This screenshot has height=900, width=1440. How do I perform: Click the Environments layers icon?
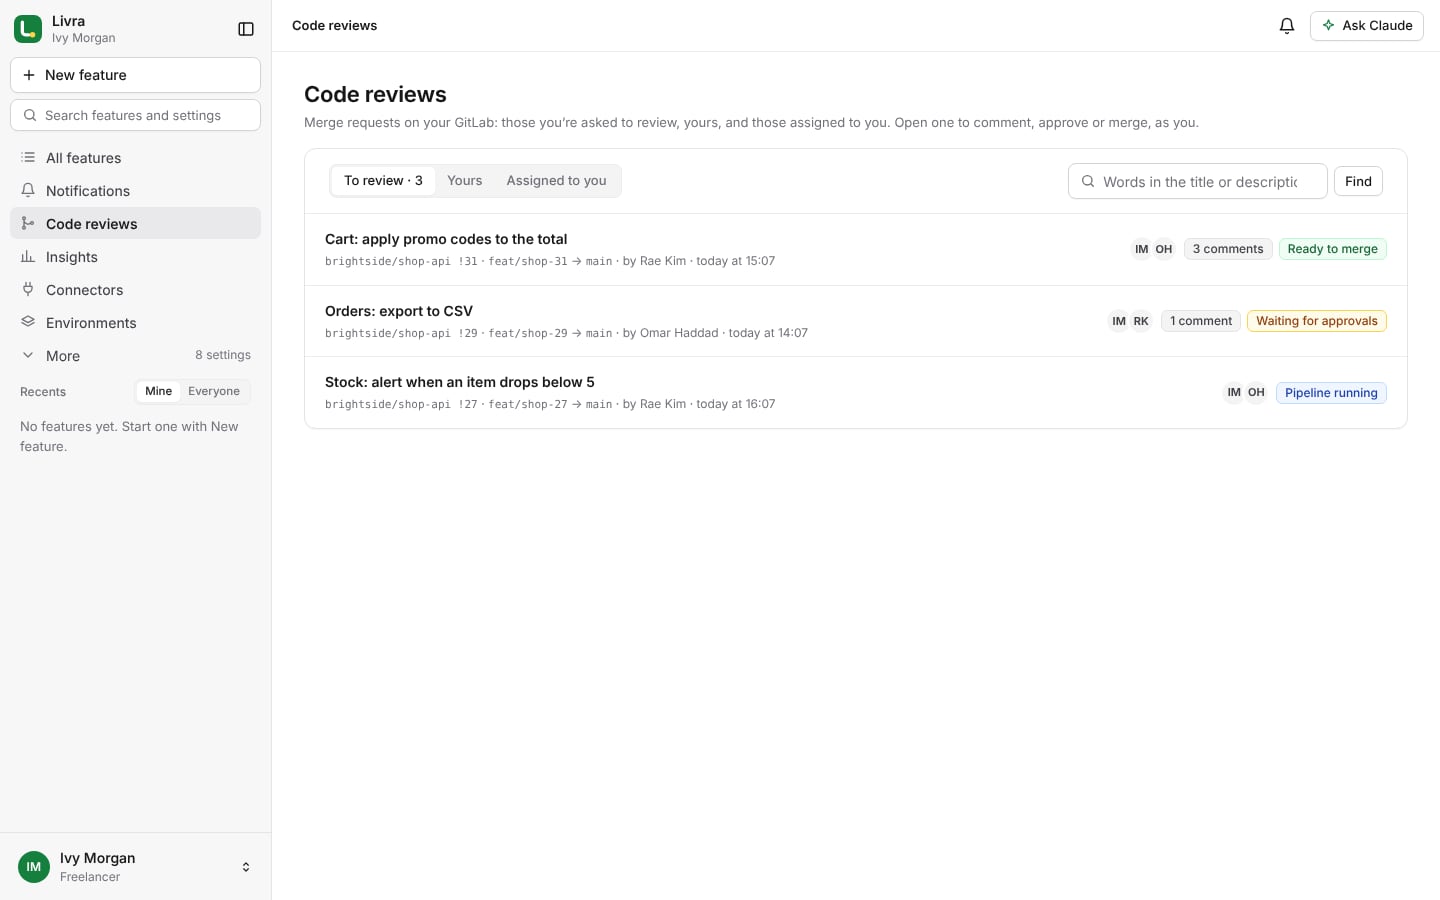click(x=28, y=323)
